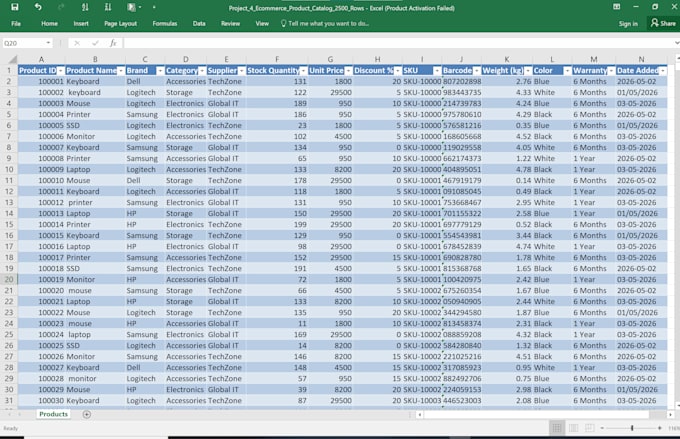
Task: Open the Unit Price filter dropdown
Action: click(348, 71)
